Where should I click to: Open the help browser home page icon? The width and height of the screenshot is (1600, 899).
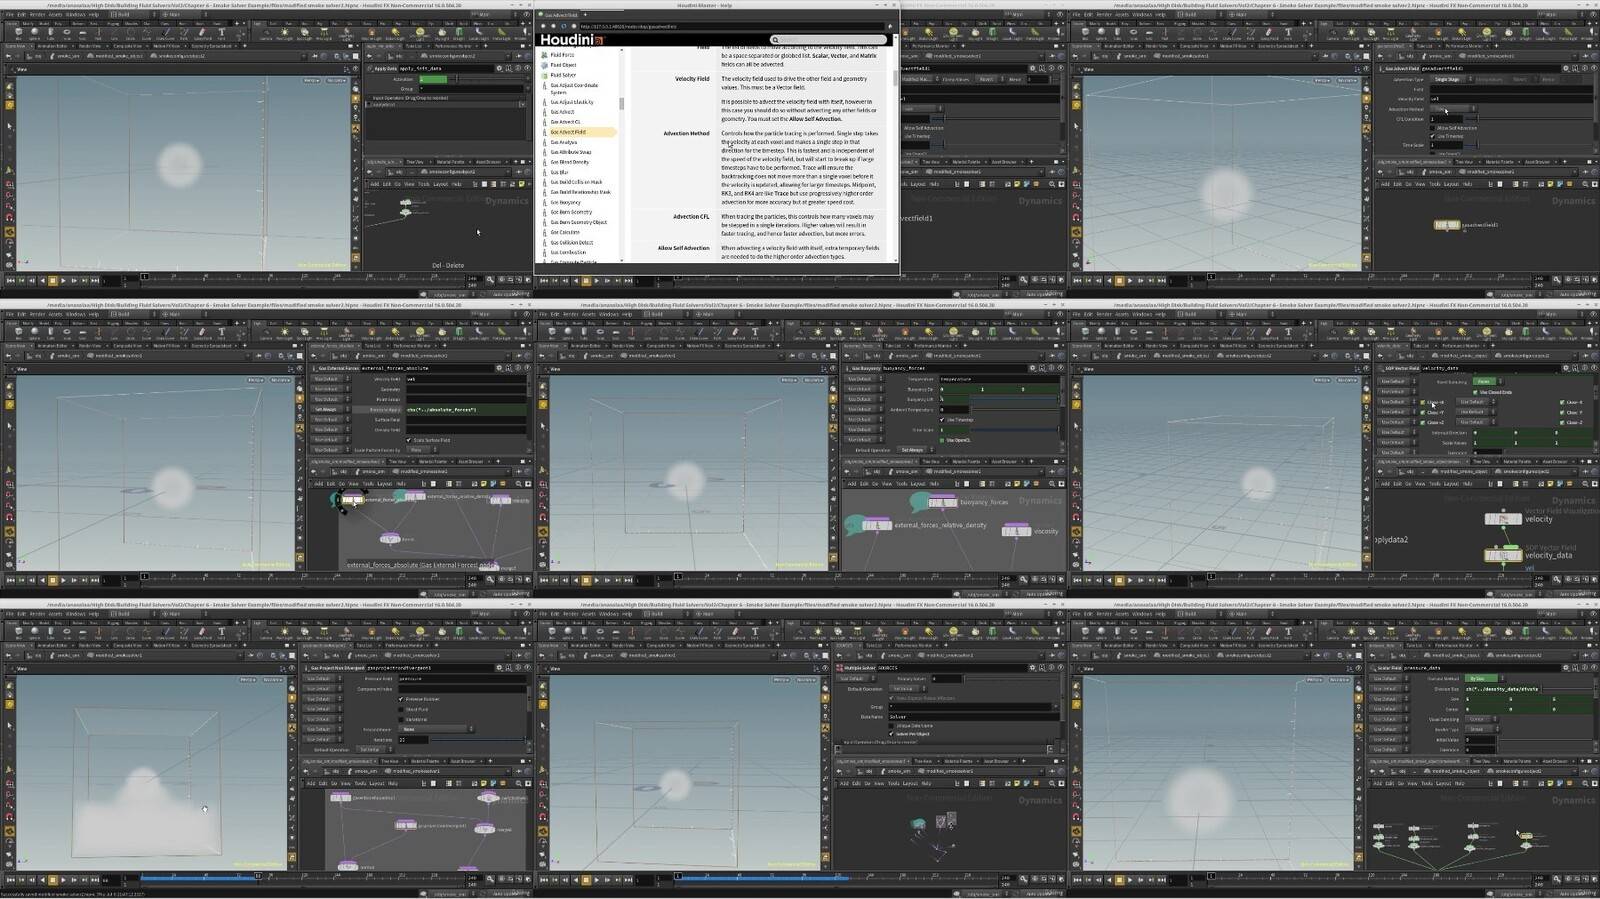click(573, 26)
